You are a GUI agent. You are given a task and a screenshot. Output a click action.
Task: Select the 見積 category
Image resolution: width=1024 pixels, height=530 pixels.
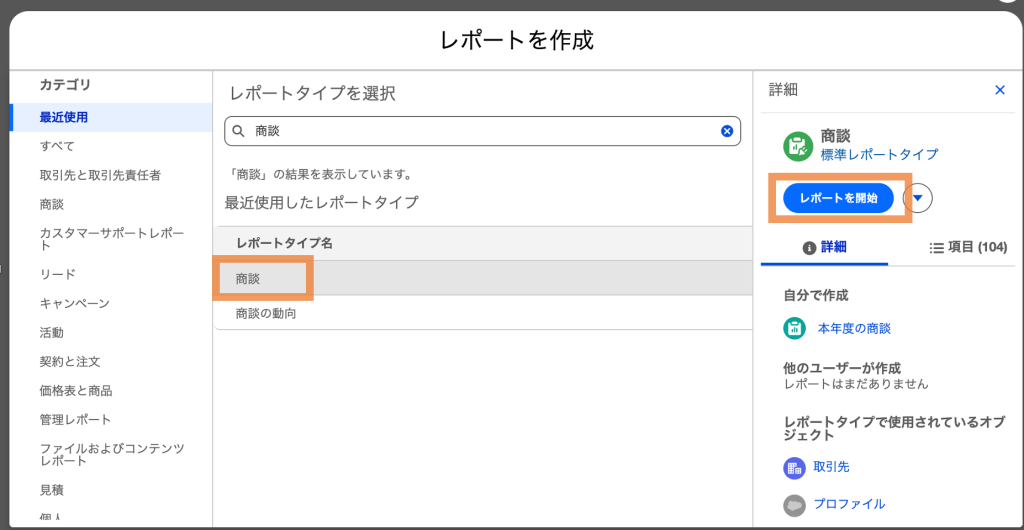coord(52,490)
